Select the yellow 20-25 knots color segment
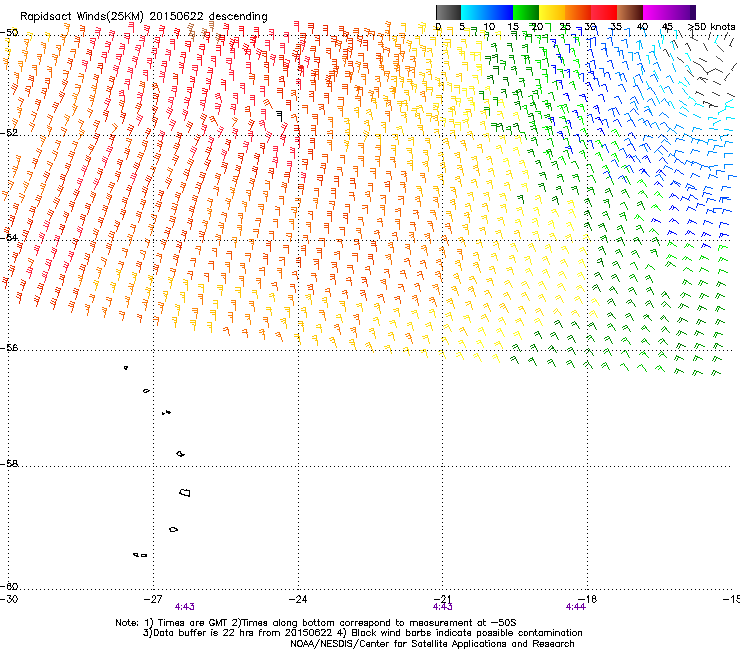The width and height of the screenshot is (740, 650). (x=552, y=12)
